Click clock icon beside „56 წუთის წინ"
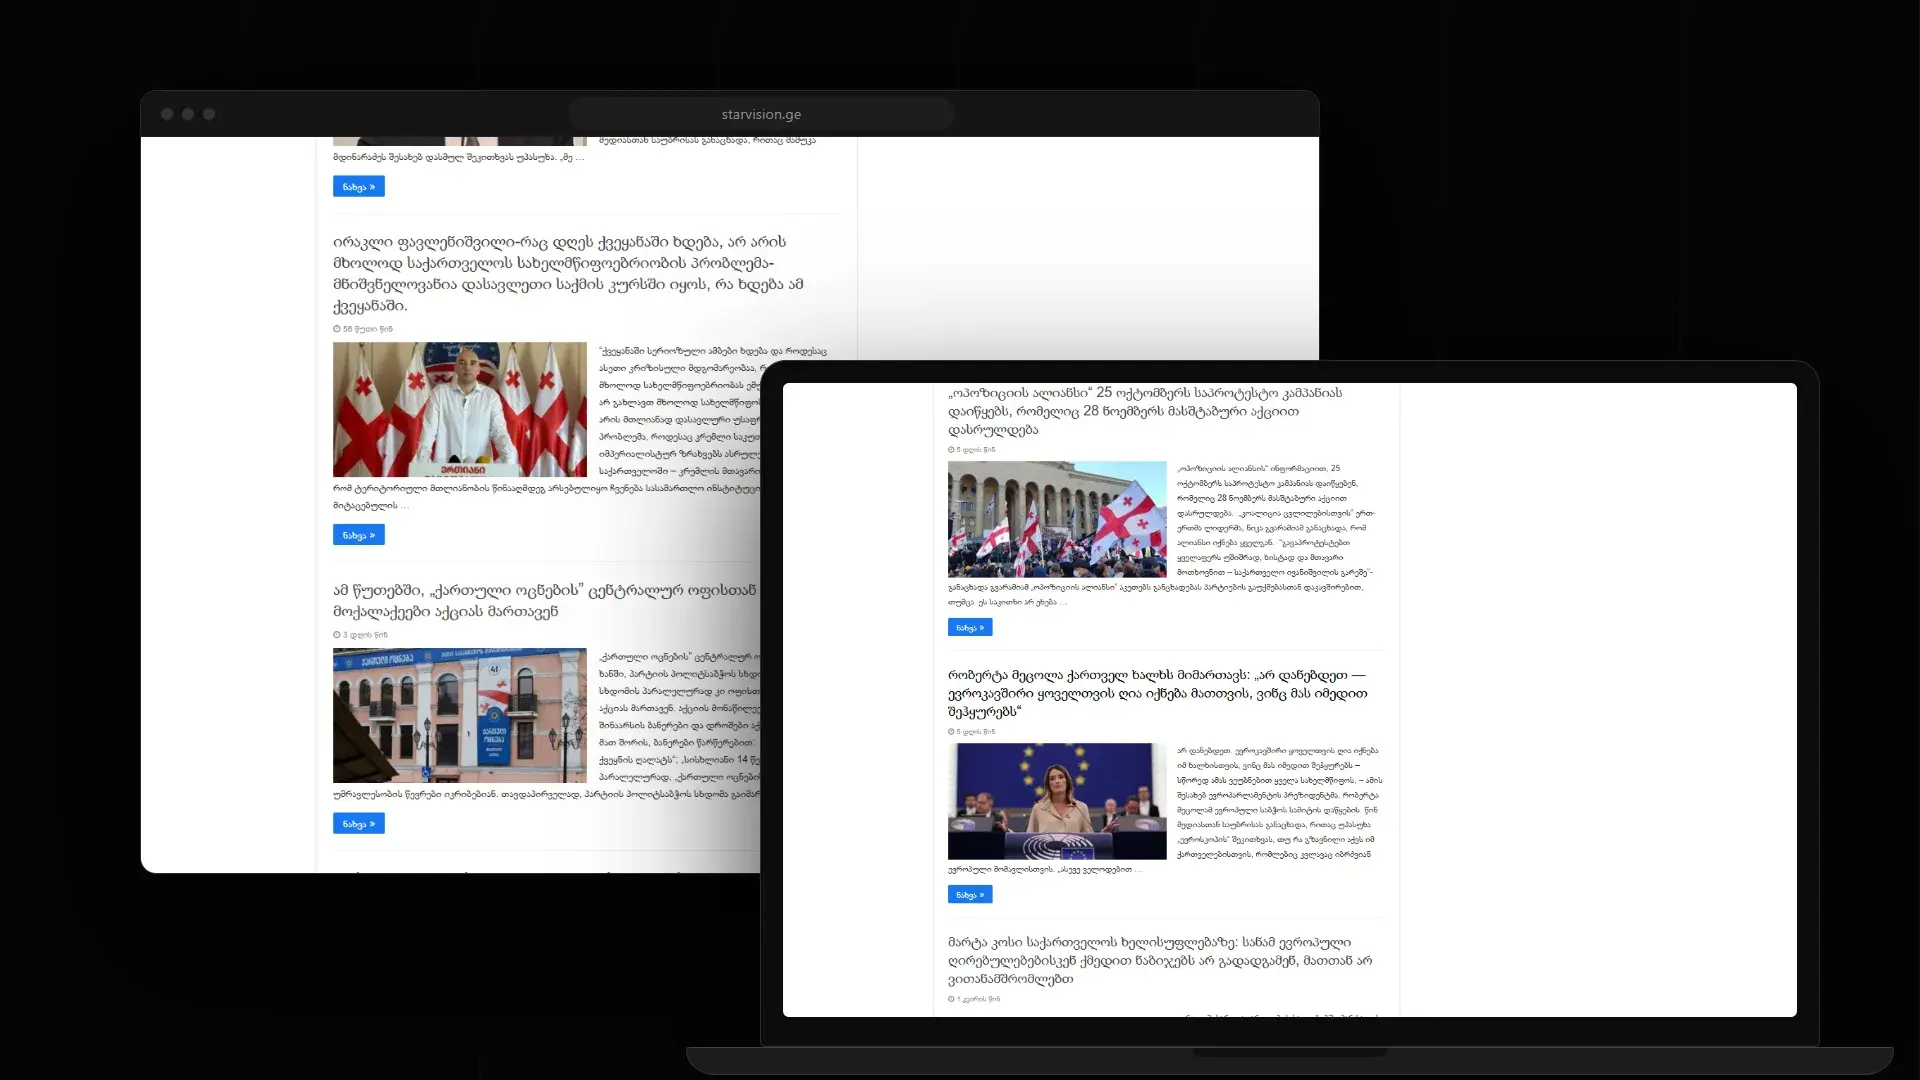 [337, 329]
